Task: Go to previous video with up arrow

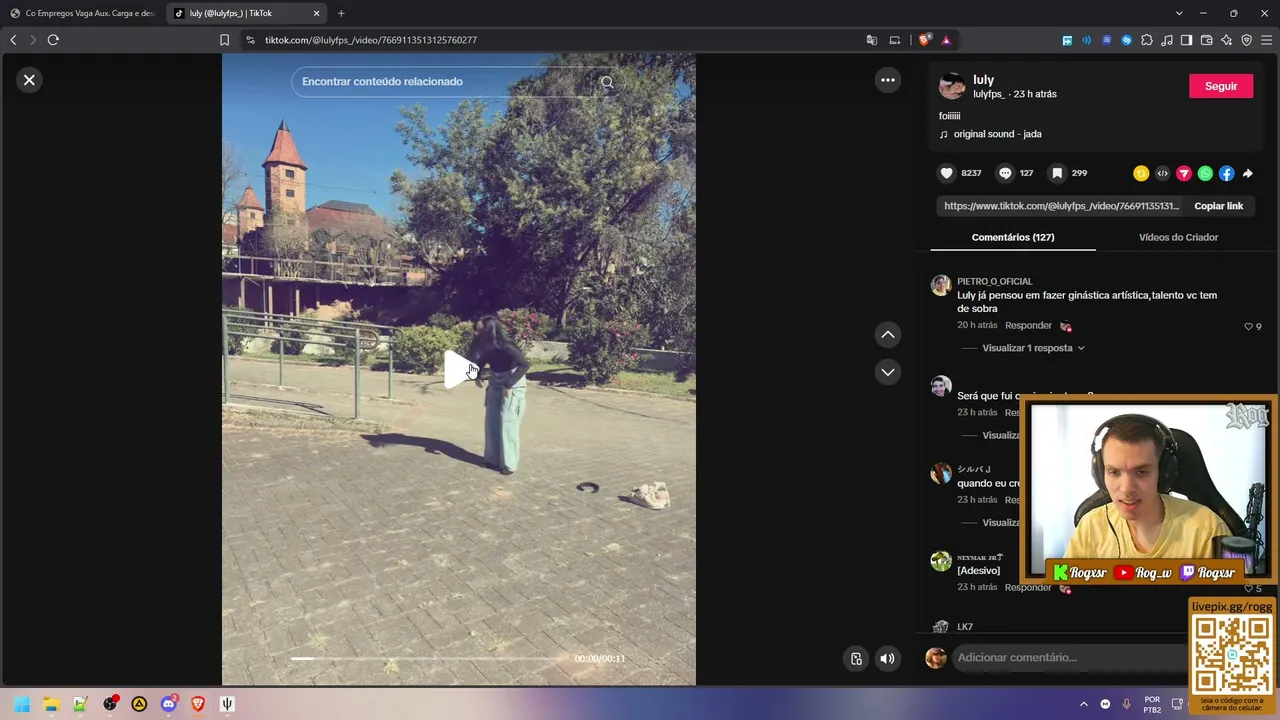Action: coord(887,335)
